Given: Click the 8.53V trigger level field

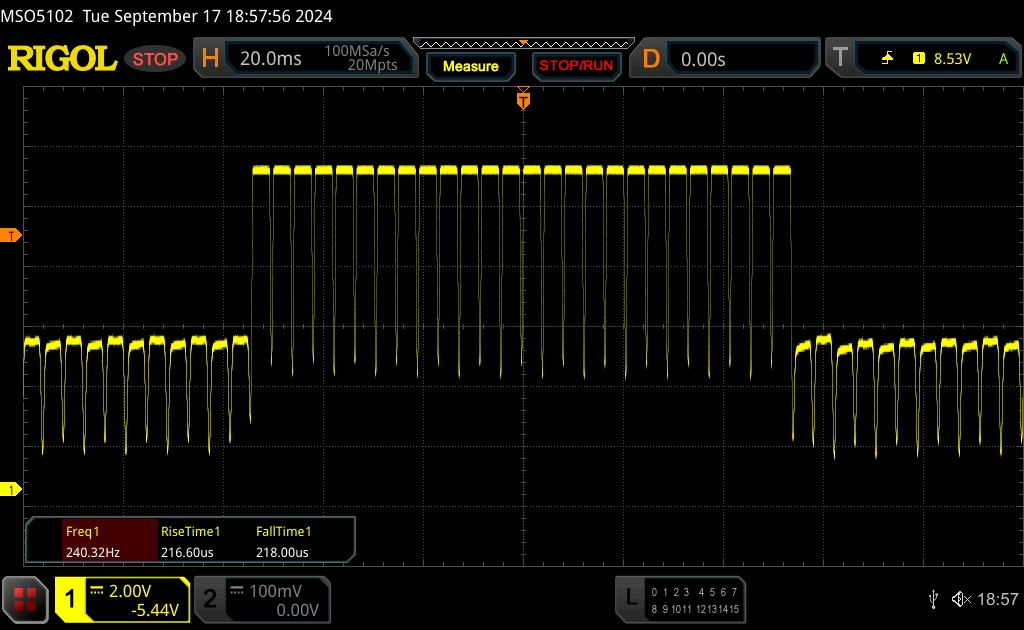Looking at the screenshot, I should 952,59.
